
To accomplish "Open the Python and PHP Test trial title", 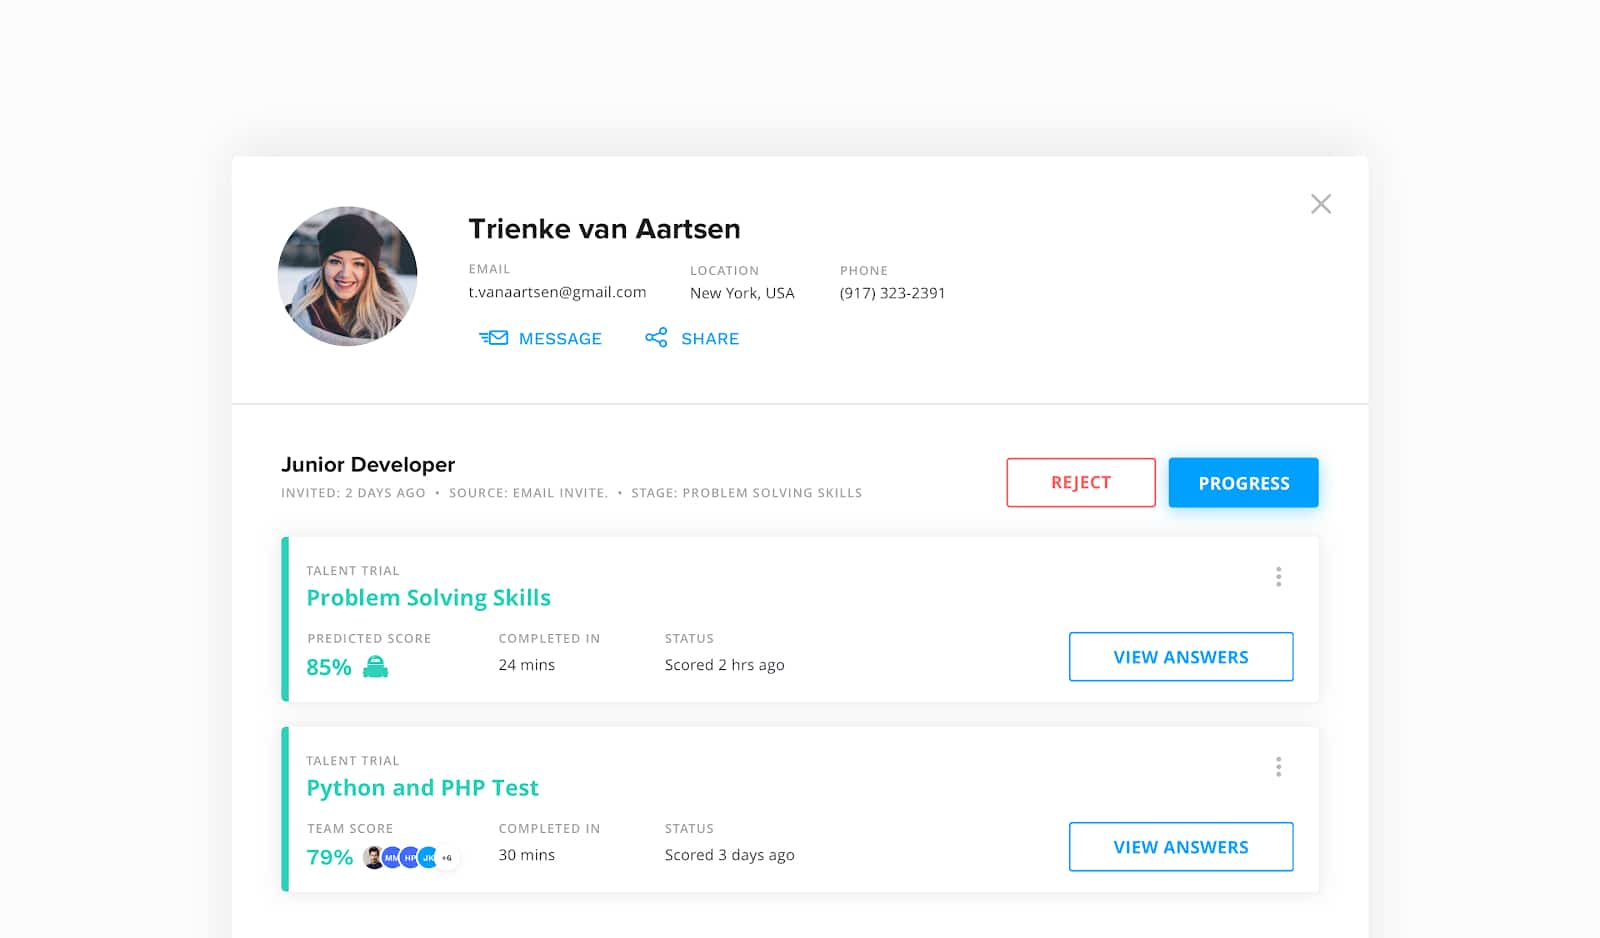I will (423, 787).
